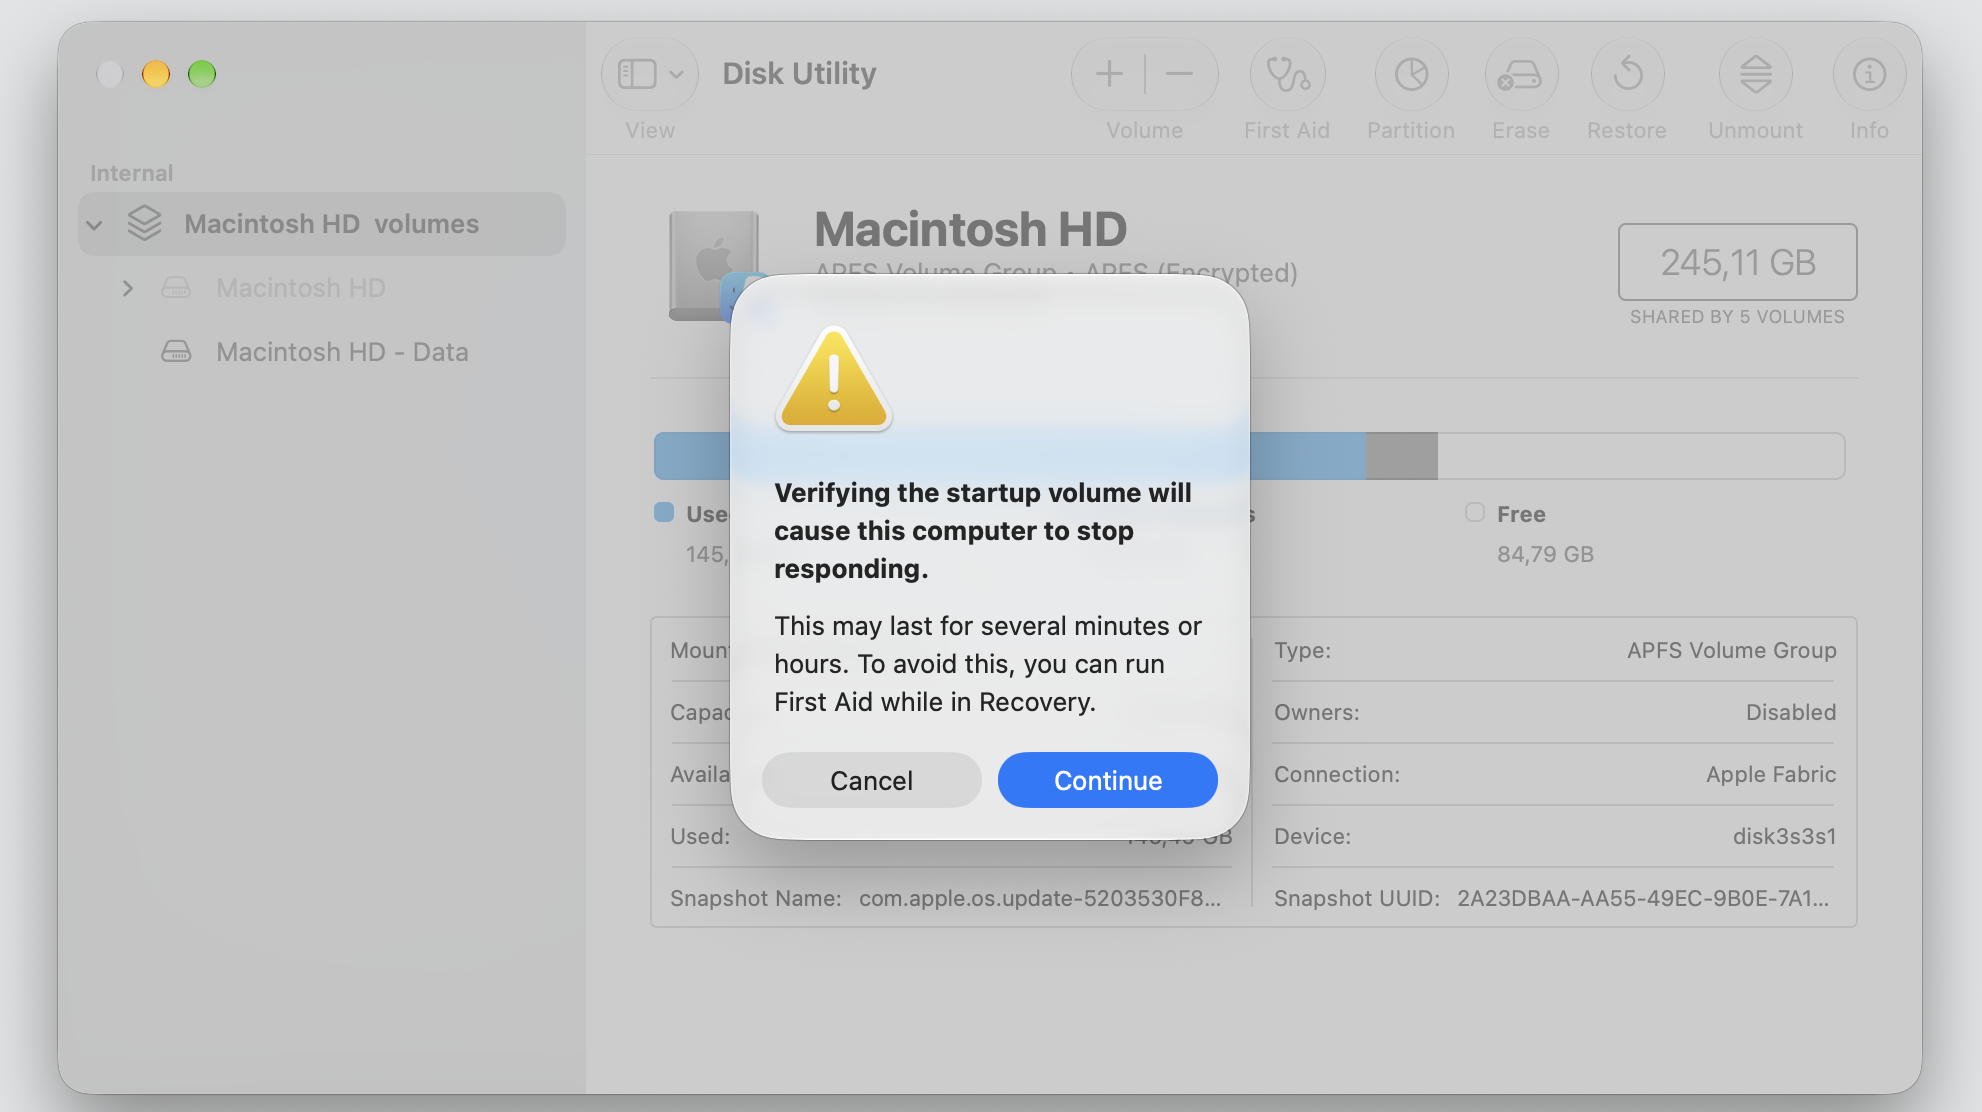Image resolution: width=1982 pixels, height=1112 pixels.
Task: Click the 'Used:' field label
Action: pyautogui.click(x=700, y=836)
